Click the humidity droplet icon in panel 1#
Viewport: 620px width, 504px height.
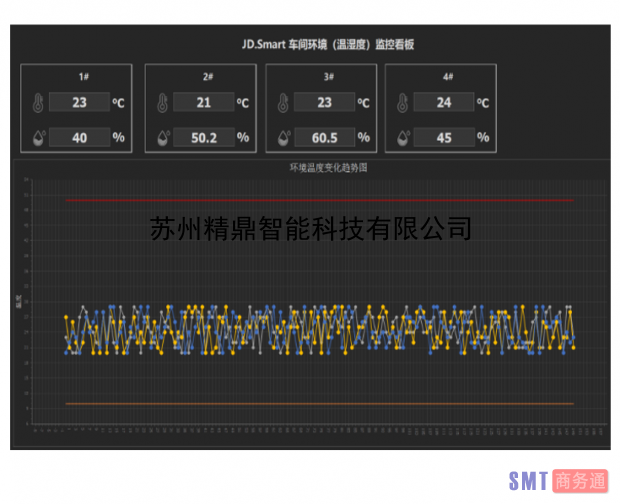point(37,138)
